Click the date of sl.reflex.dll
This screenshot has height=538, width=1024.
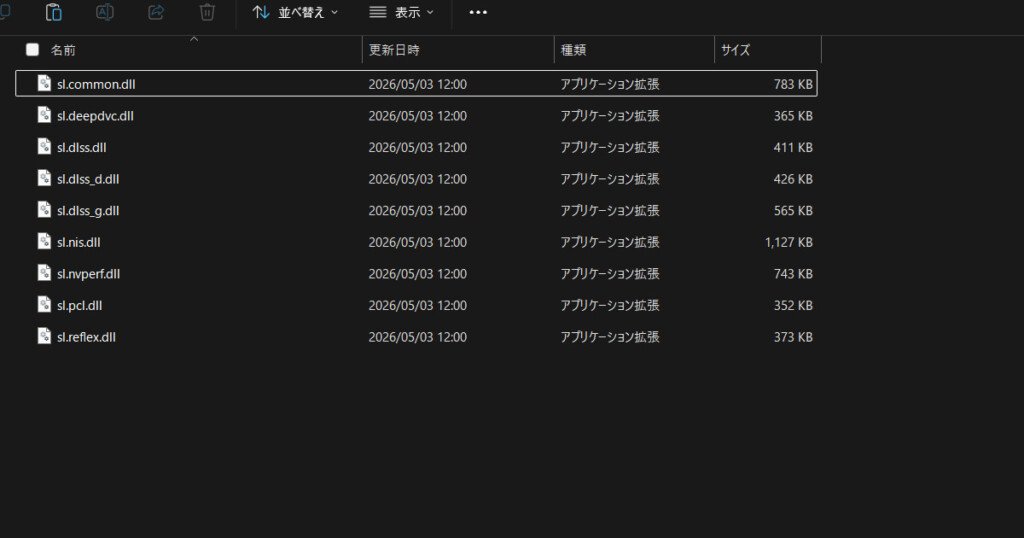[417, 338]
